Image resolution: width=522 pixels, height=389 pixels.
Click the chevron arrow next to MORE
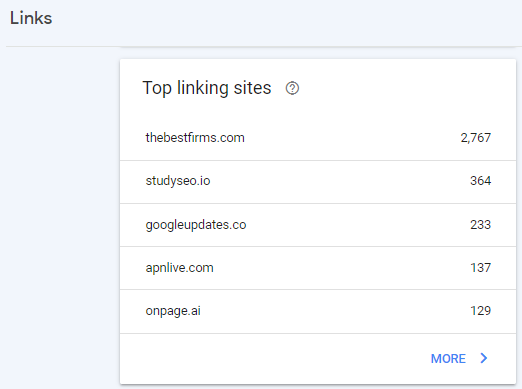pyautogui.click(x=484, y=358)
